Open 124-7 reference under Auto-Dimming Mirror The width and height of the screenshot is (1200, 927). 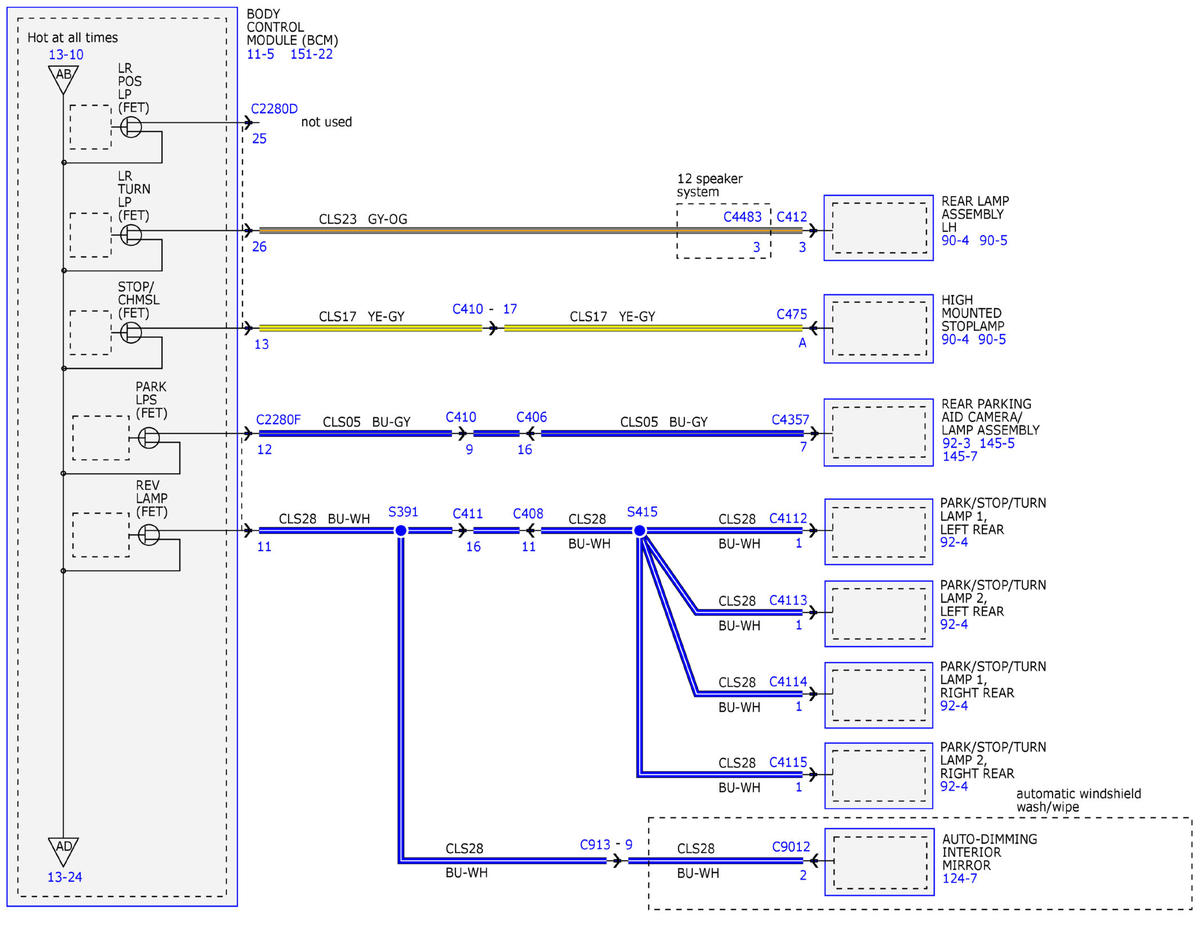960,880
